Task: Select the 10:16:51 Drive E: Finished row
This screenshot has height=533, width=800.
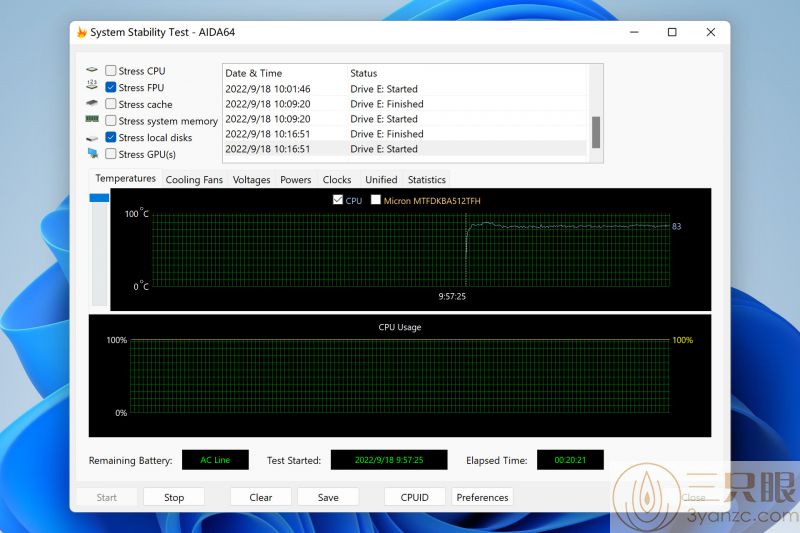Action: pyautogui.click(x=405, y=134)
